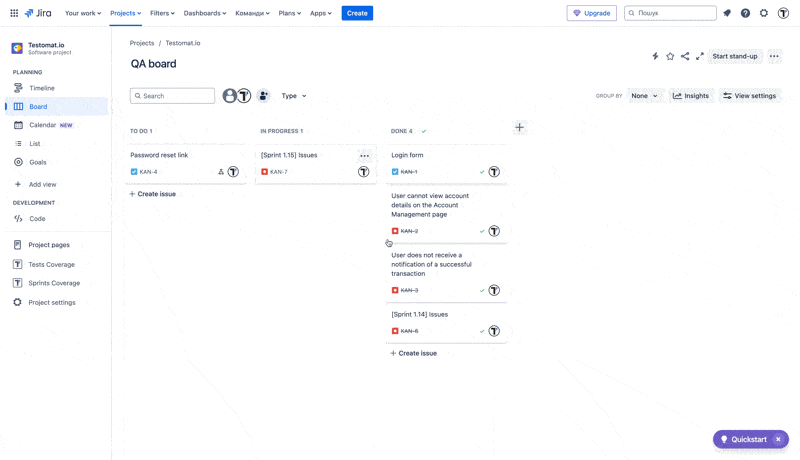
Task: Expand the Type filter dropdown
Action: (293, 96)
